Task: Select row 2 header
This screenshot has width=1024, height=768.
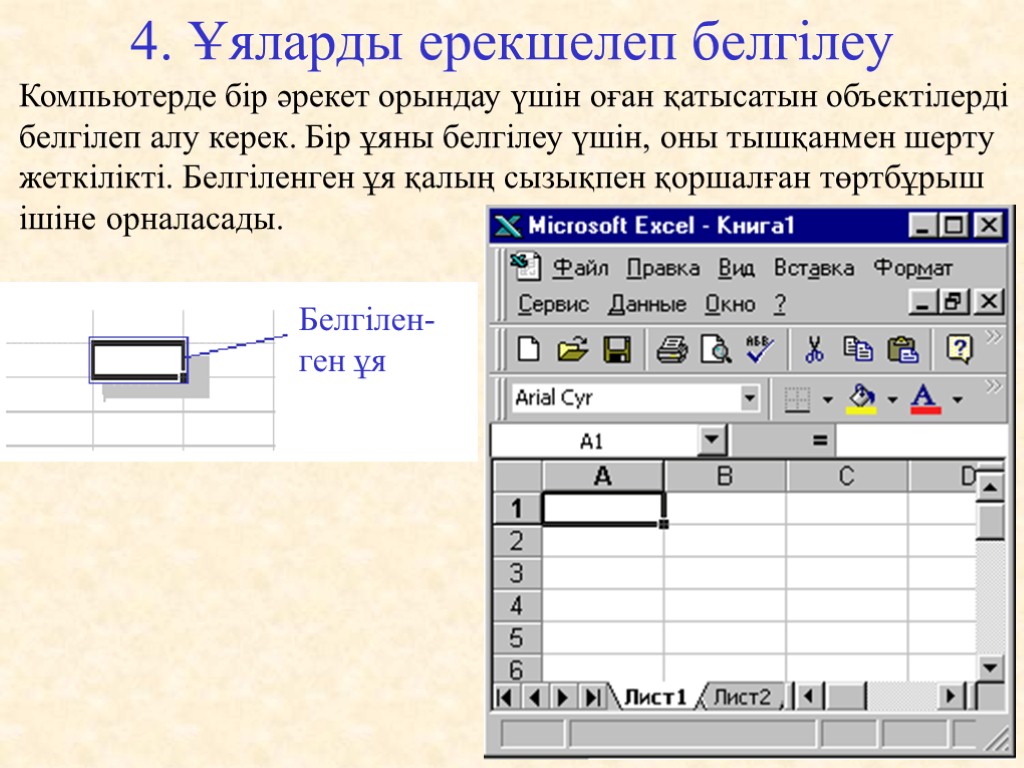Action: (x=517, y=541)
